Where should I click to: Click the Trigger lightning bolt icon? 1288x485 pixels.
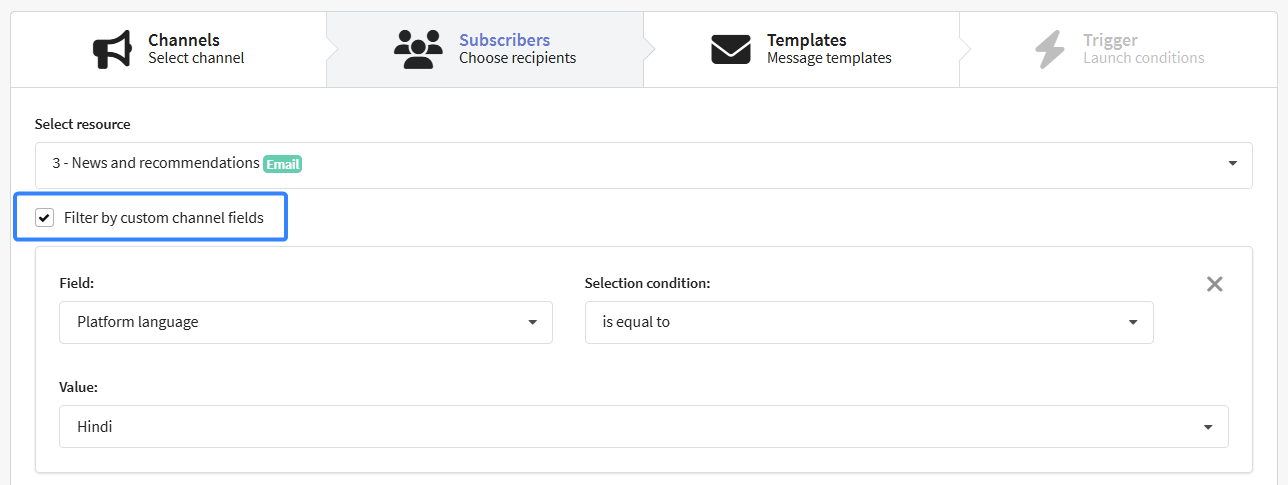click(x=1050, y=49)
